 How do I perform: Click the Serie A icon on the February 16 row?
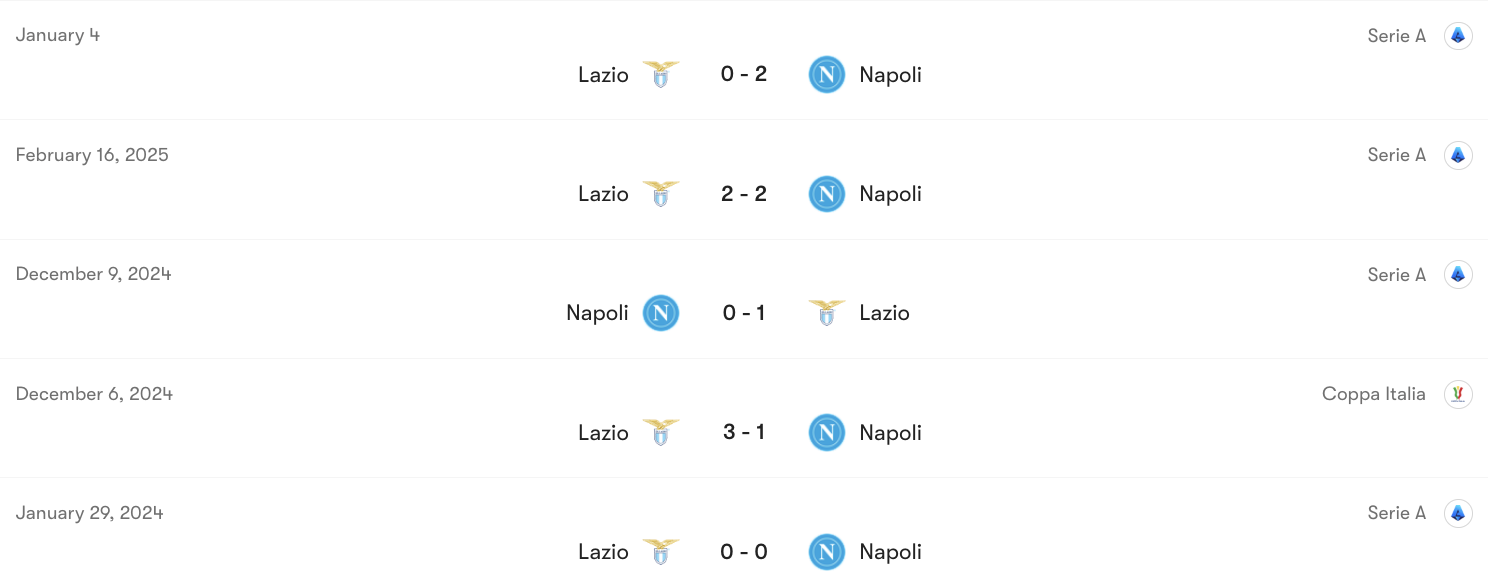(1458, 155)
